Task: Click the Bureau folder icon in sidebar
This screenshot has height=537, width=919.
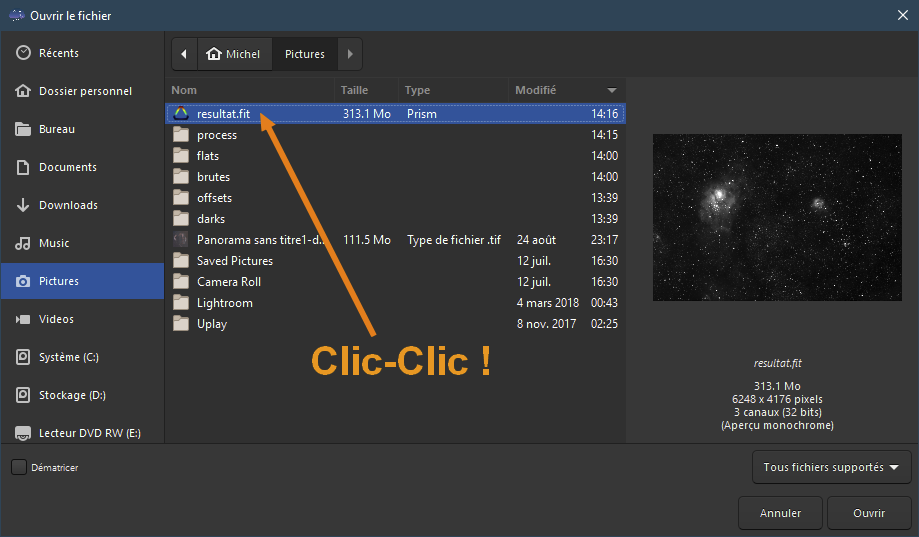Action: 23,129
